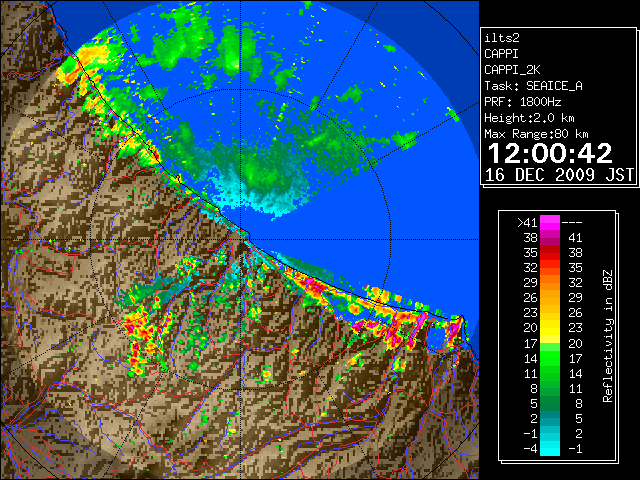The image size is (640, 480).
Task: Click the 'Height:2.0 km' entry
Action: (x=529, y=118)
